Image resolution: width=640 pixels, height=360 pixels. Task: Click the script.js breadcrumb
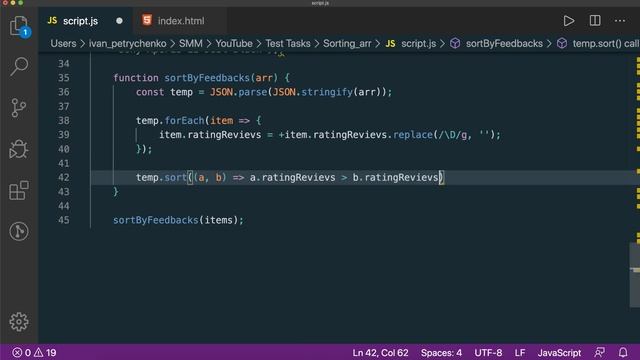(411, 44)
